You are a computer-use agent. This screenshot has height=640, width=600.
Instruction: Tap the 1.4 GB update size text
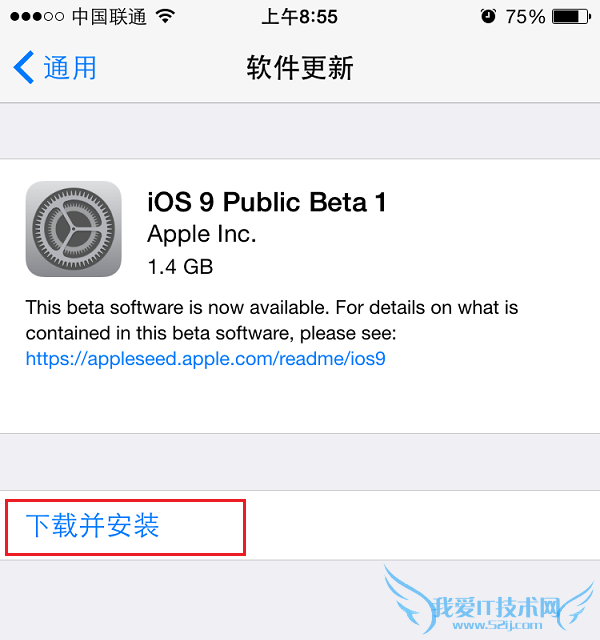[180, 267]
